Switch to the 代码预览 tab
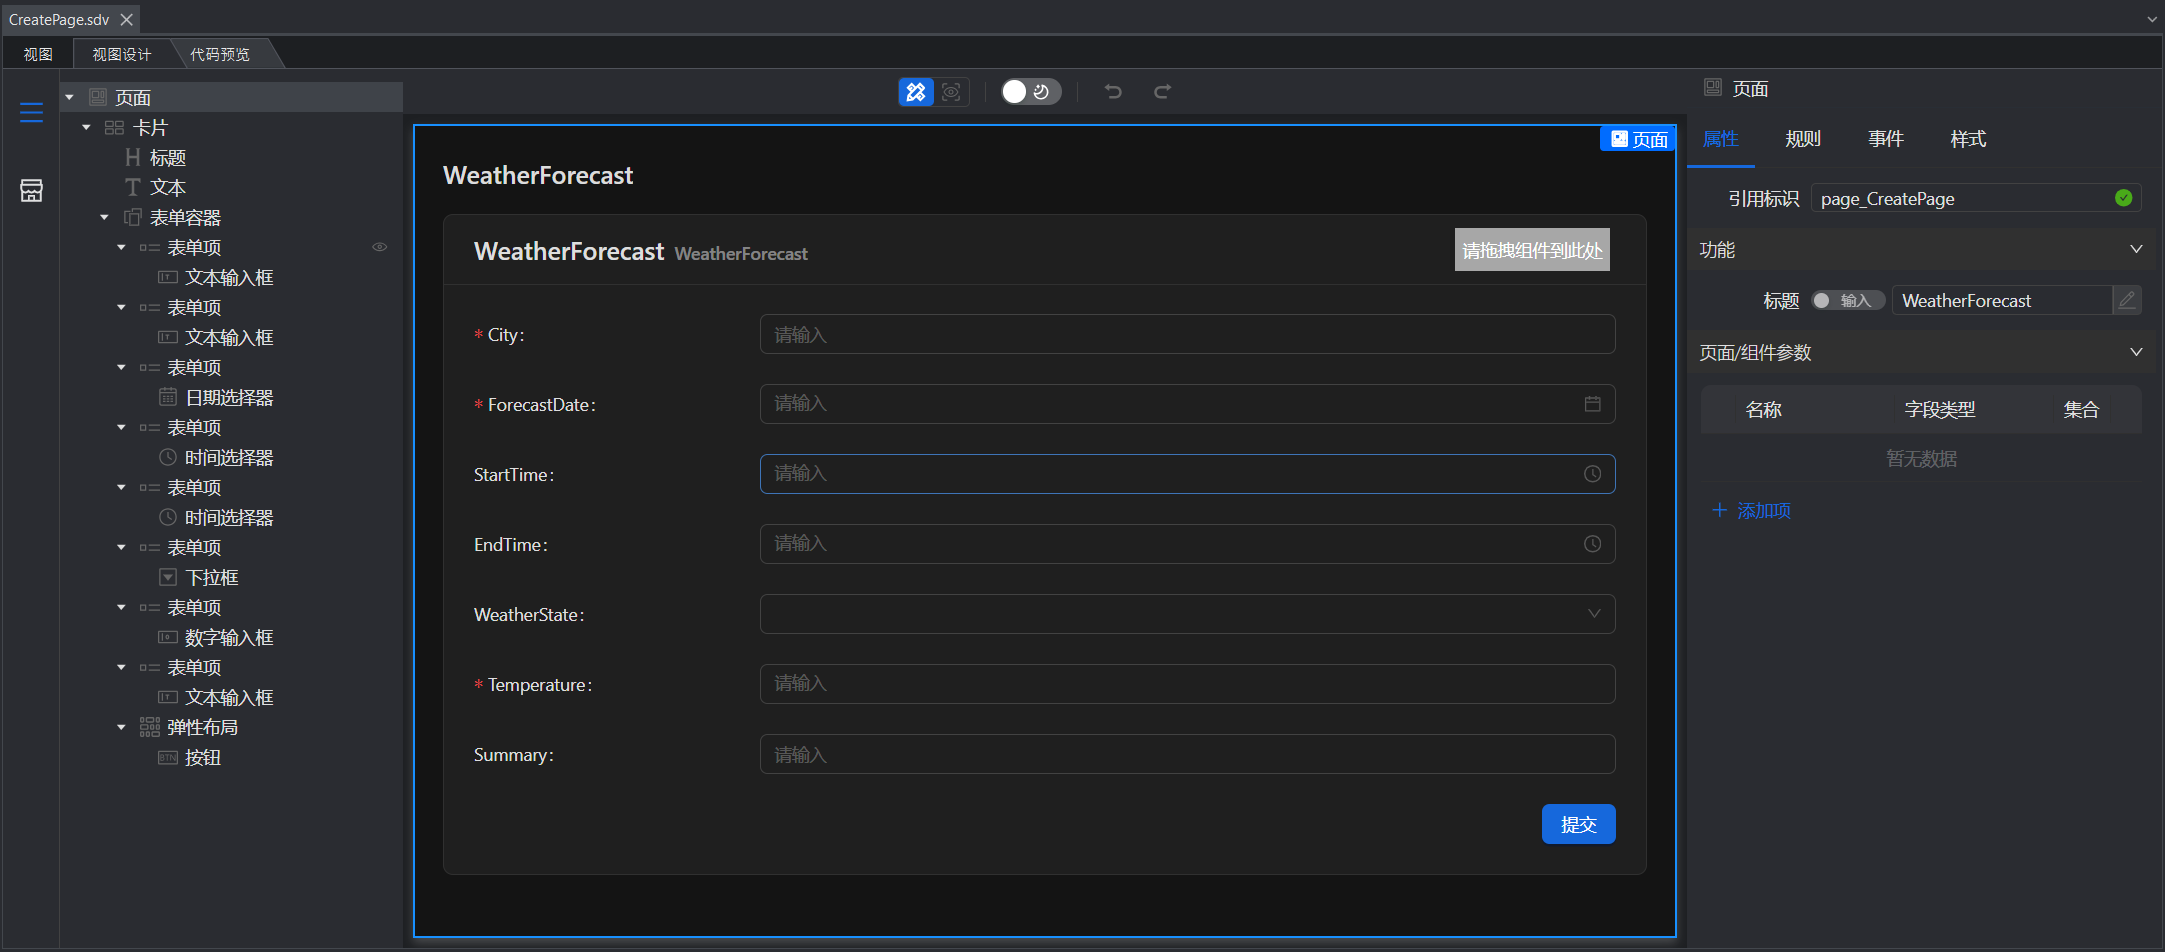This screenshot has height=952, width=2165. 220,54
